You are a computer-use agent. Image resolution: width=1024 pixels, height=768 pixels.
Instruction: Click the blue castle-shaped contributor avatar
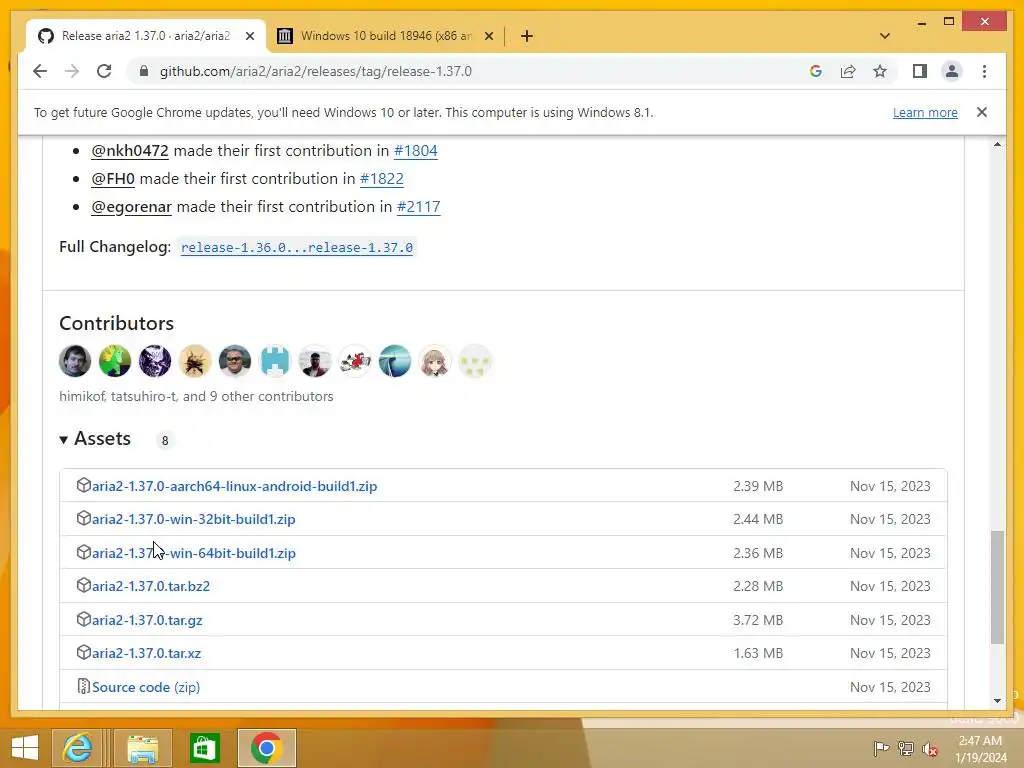click(275, 361)
